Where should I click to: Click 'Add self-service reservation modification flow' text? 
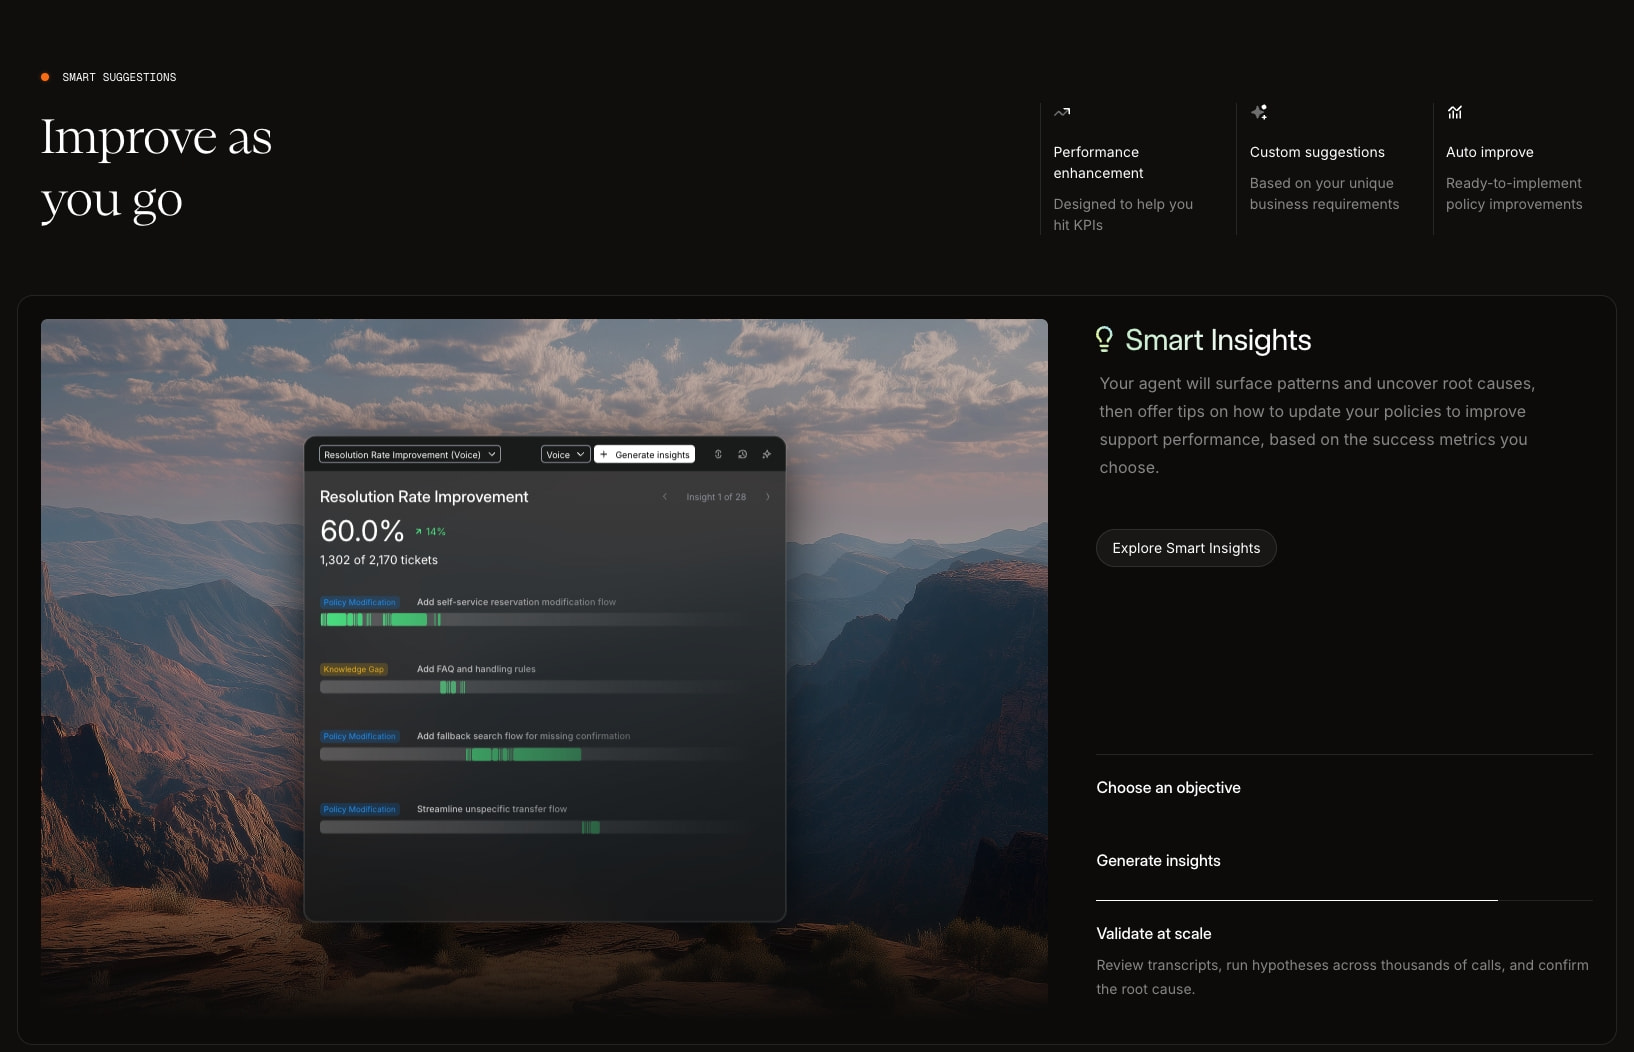(x=516, y=602)
